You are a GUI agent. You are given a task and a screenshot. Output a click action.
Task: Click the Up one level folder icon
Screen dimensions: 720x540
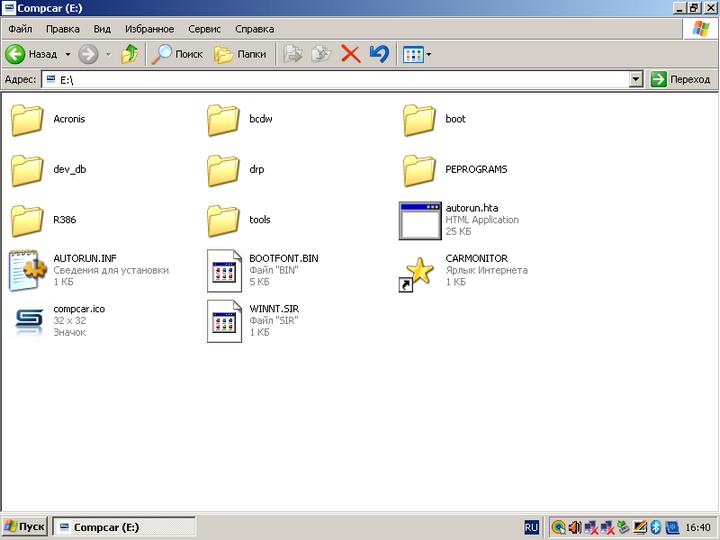(129, 54)
